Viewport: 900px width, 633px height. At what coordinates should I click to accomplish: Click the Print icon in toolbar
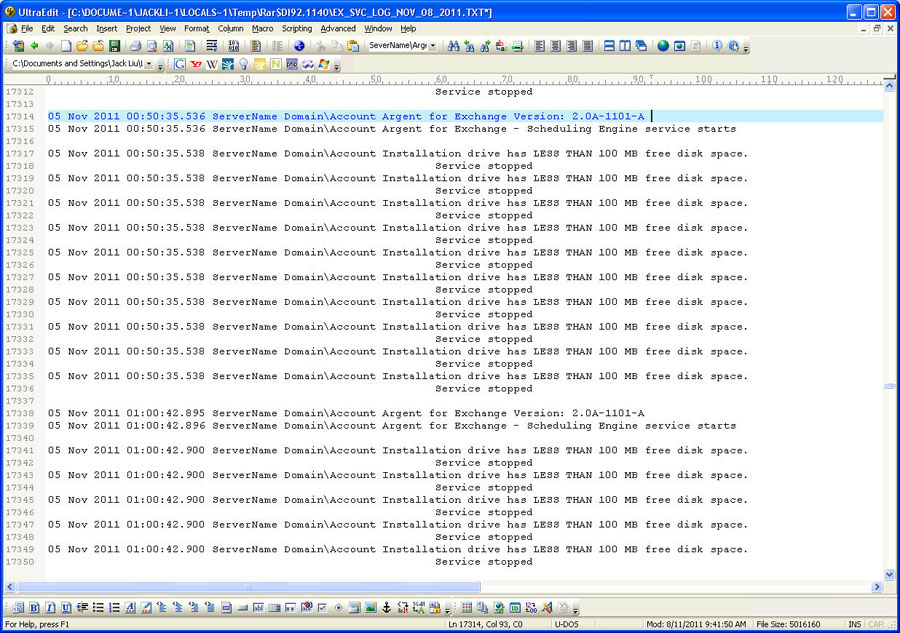(x=135, y=46)
